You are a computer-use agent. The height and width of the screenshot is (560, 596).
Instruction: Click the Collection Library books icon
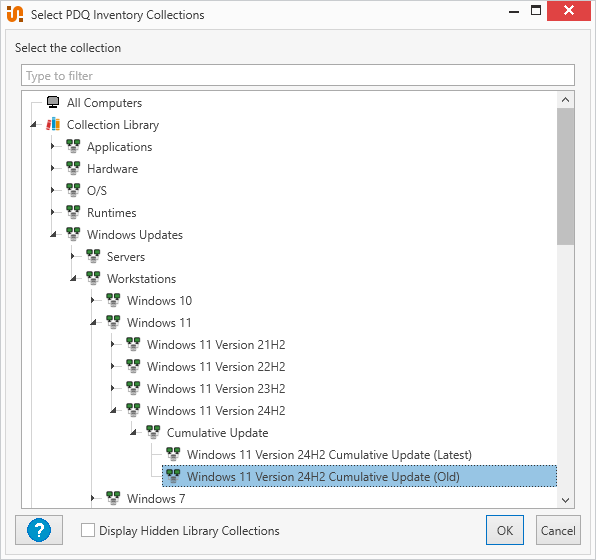(x=53, y=124)
